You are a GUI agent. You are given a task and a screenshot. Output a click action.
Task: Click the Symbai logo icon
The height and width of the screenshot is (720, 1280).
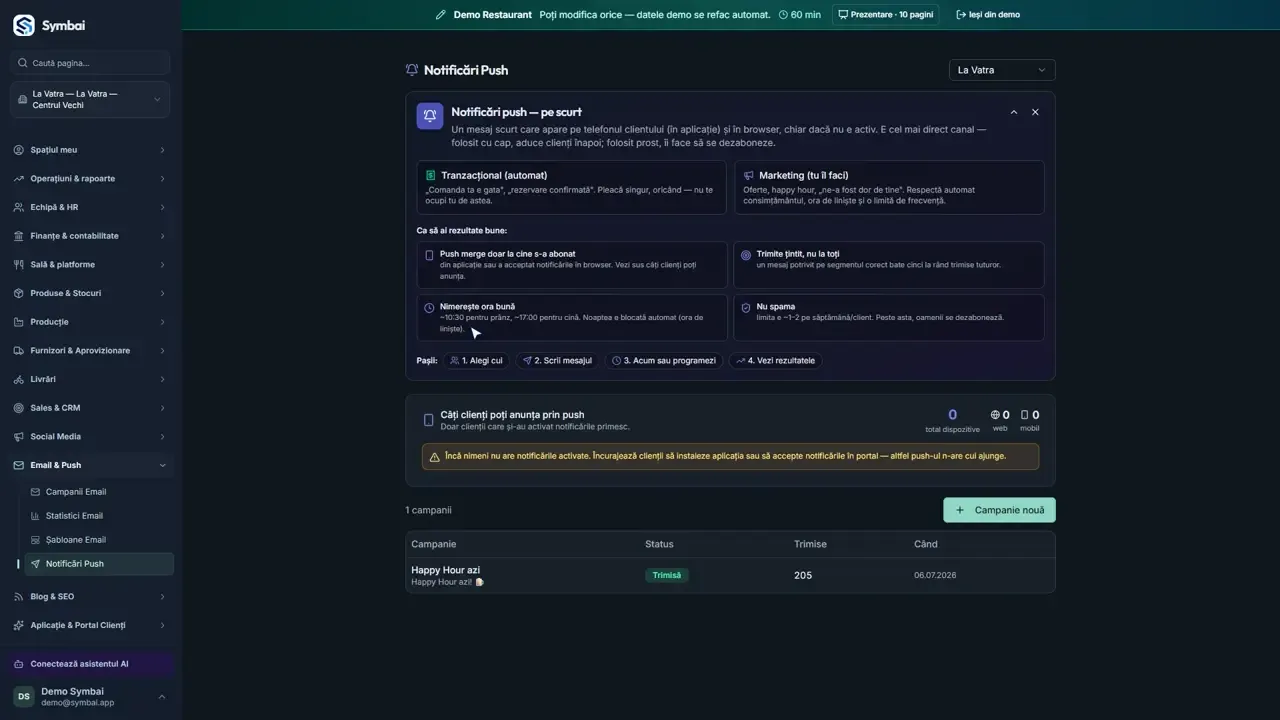(x=23, y=25)
